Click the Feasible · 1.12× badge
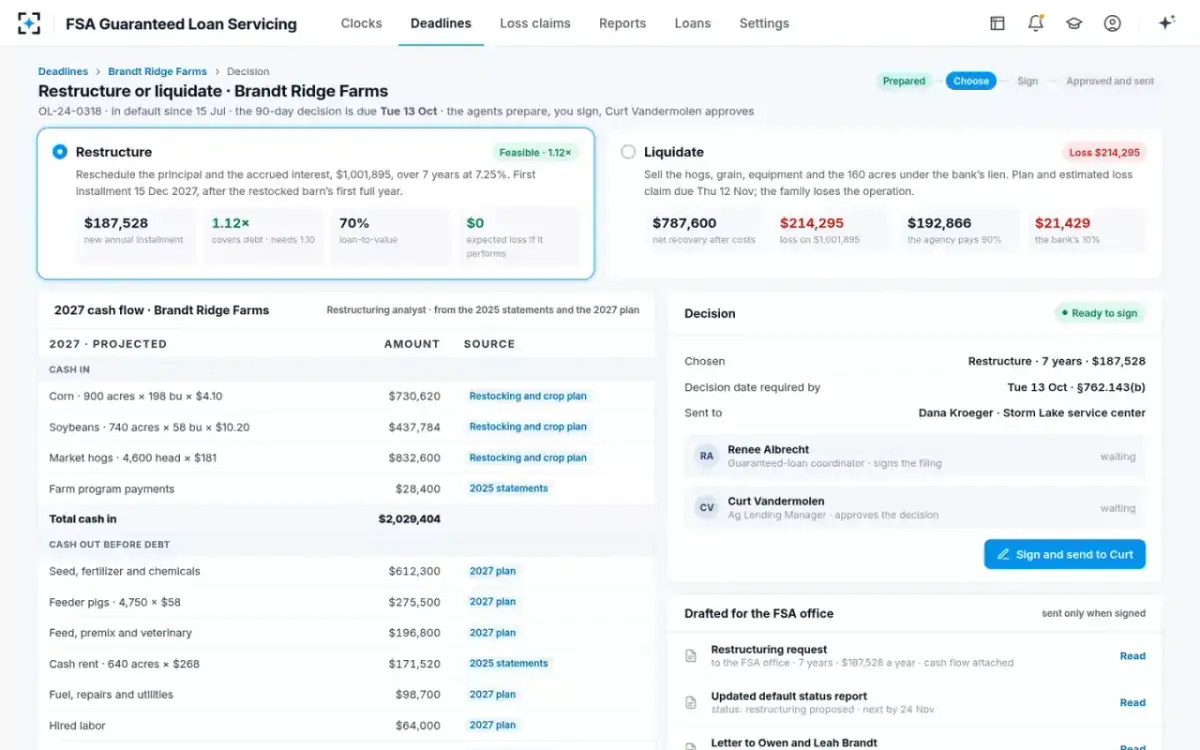This screenshot has height=750, width=1200. (x=535, y=152)
